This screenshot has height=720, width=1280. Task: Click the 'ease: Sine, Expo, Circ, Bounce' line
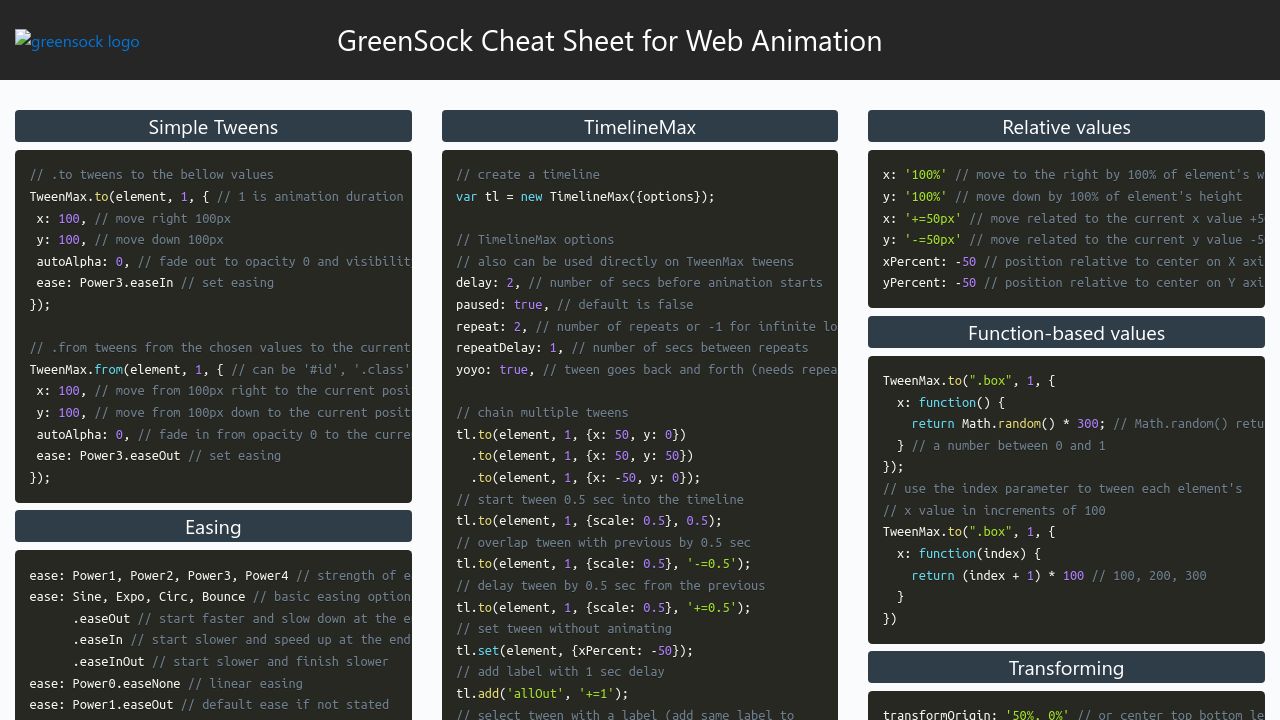click(220, 596)
